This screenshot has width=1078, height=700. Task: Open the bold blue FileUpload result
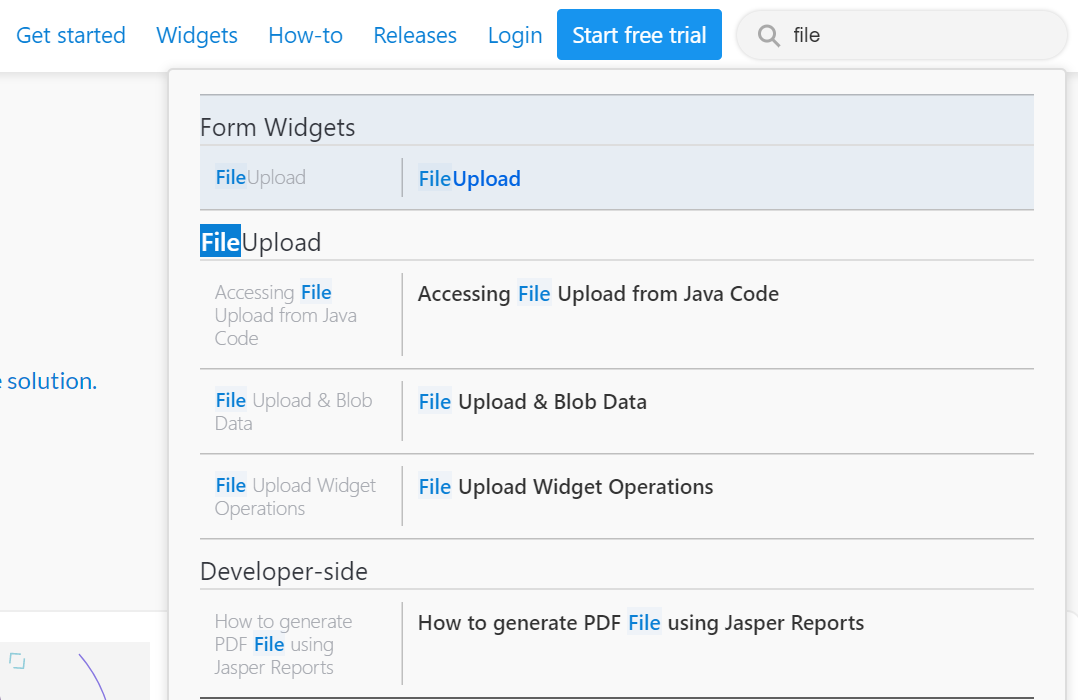tap(469, 179)
